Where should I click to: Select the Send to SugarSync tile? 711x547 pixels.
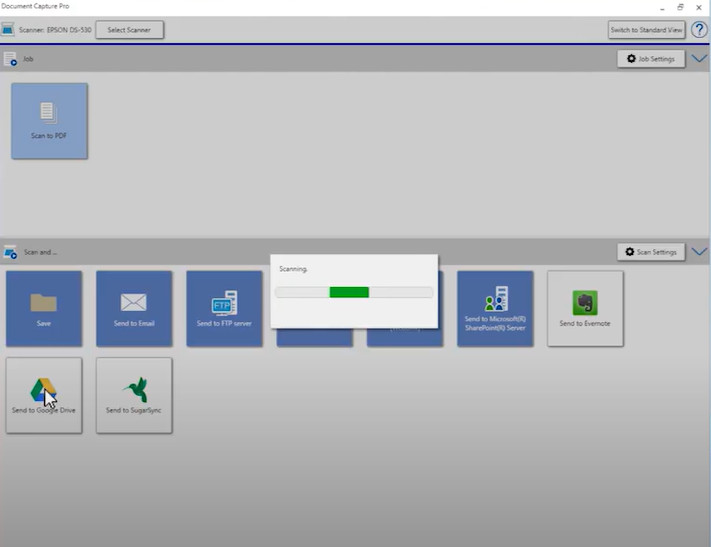coord(134,395)
